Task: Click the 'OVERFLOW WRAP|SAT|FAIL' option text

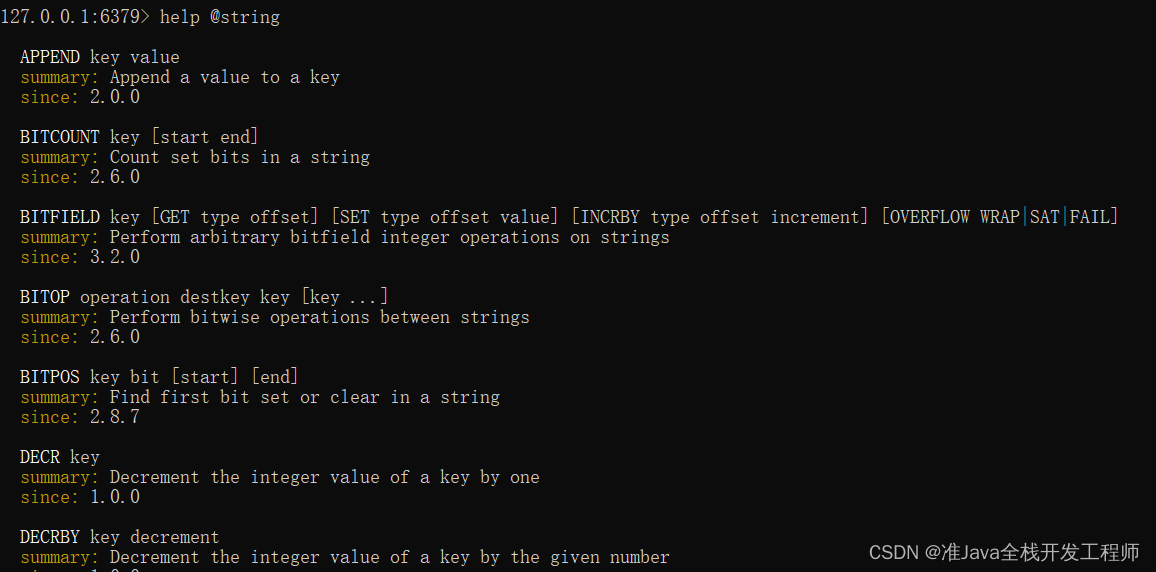Action: 1000,217
